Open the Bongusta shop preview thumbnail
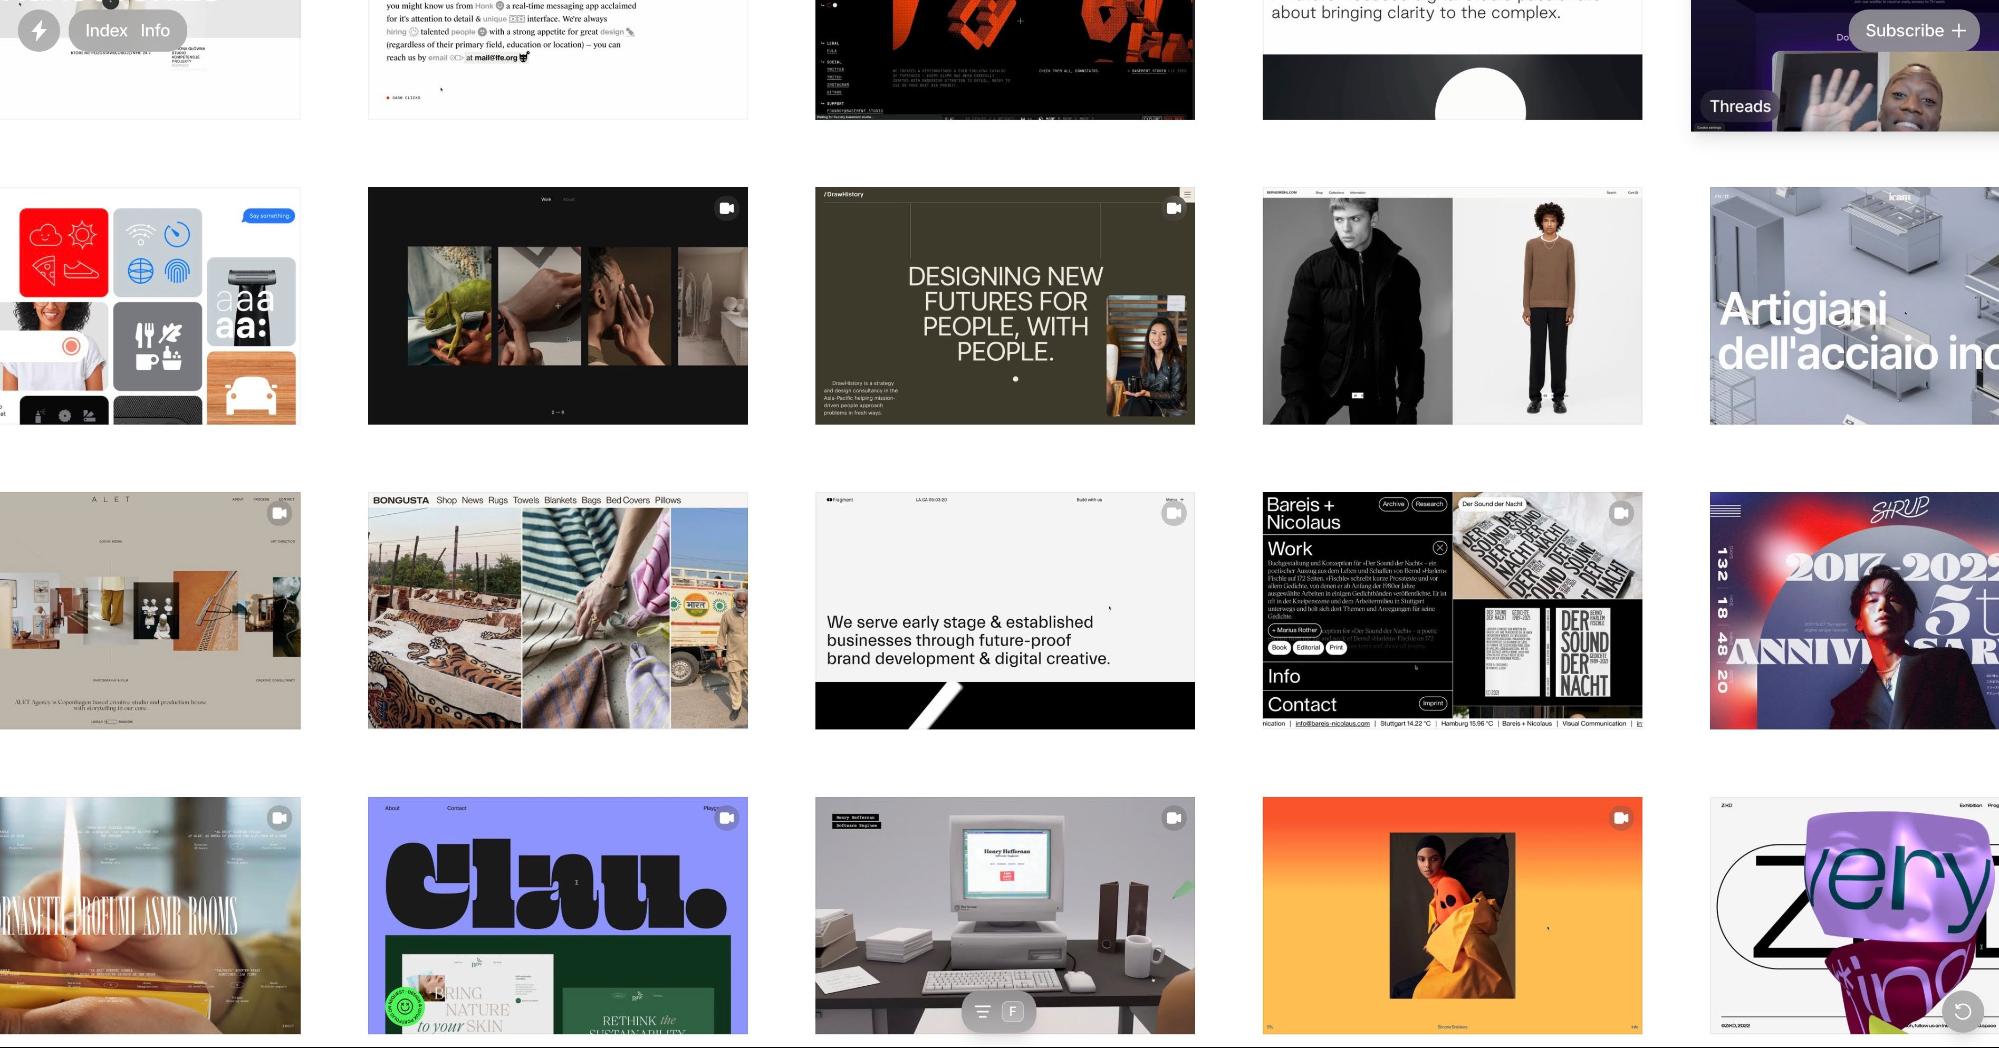1999x1048 pixels. coord(557,610)
